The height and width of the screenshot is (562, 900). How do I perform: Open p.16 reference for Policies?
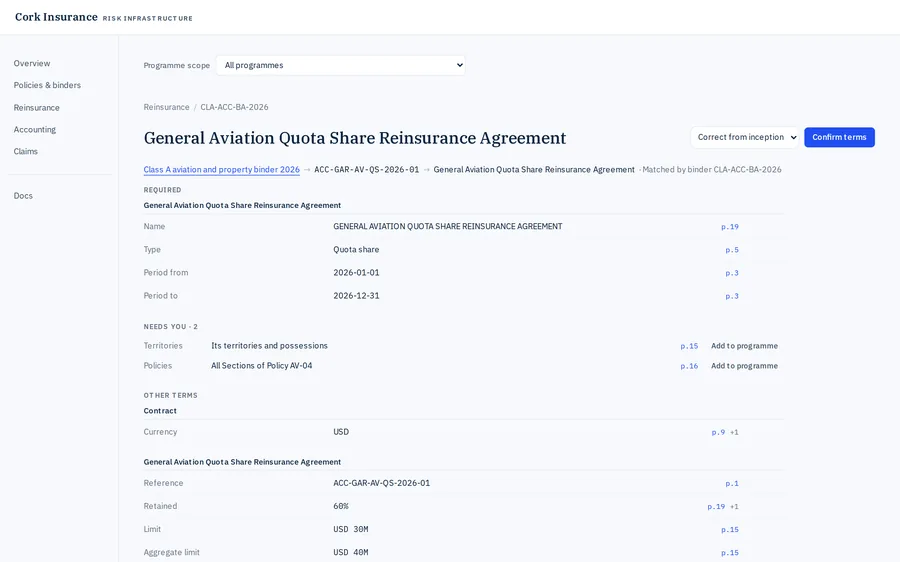[x=689, y=366]
